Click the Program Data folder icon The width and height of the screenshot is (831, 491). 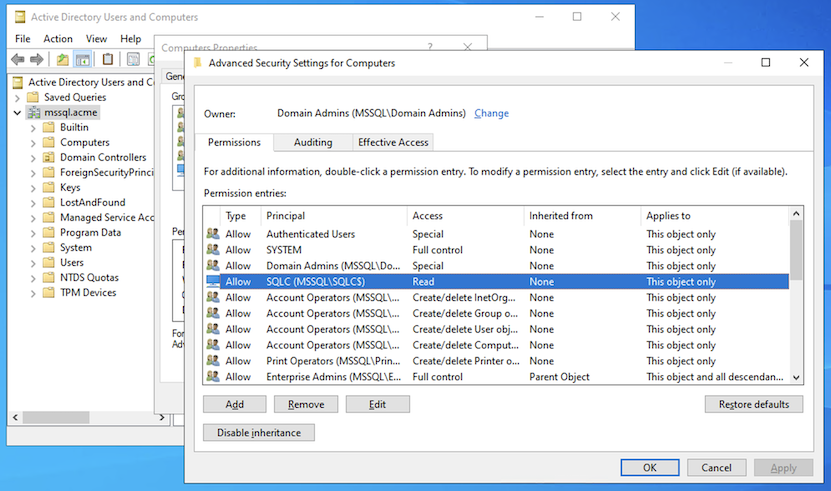click(49, 233)
